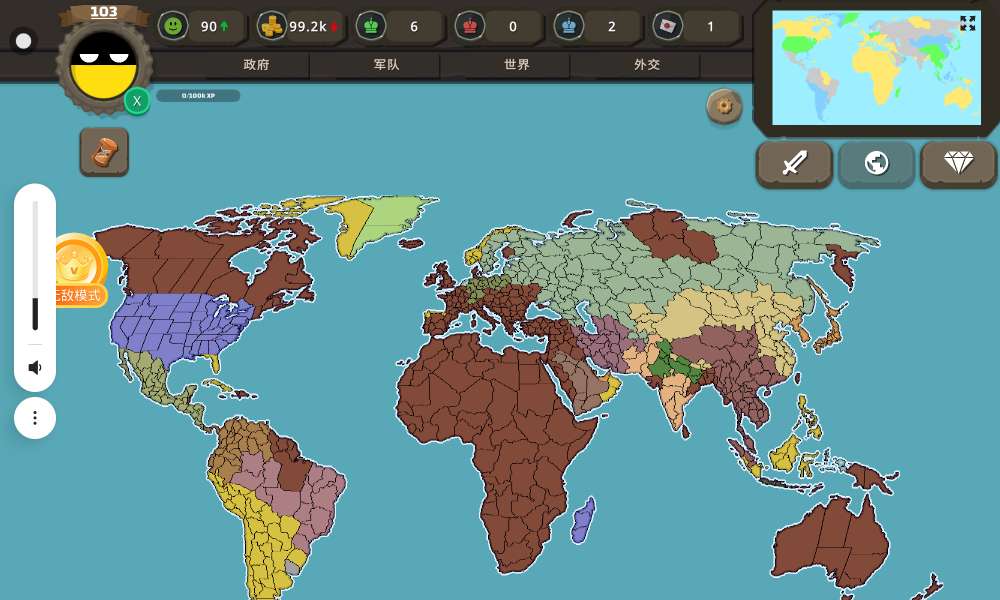The height and width of the screenshot is (600, 1000).
Task: Click the green smiley happiness icon
Action: click(174, 27)
